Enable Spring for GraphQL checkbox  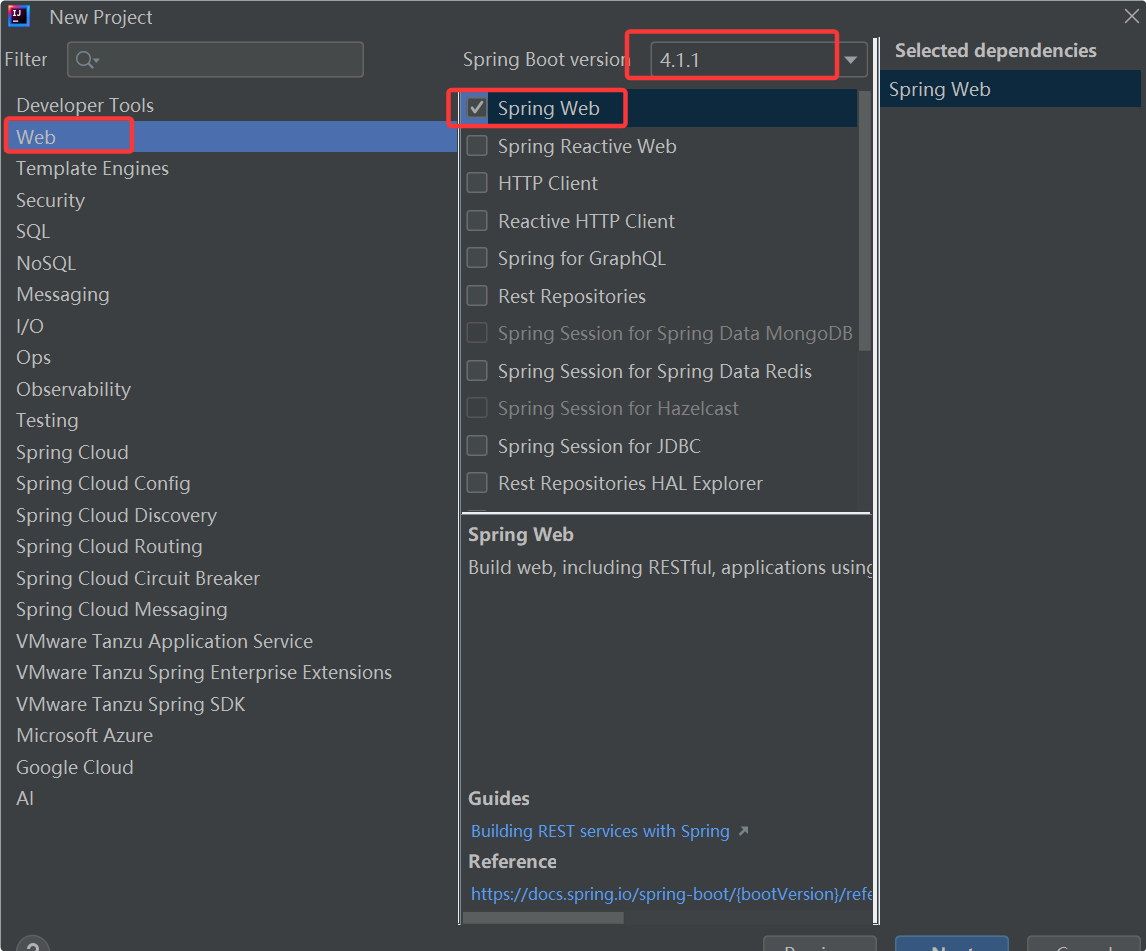point(477,258)
